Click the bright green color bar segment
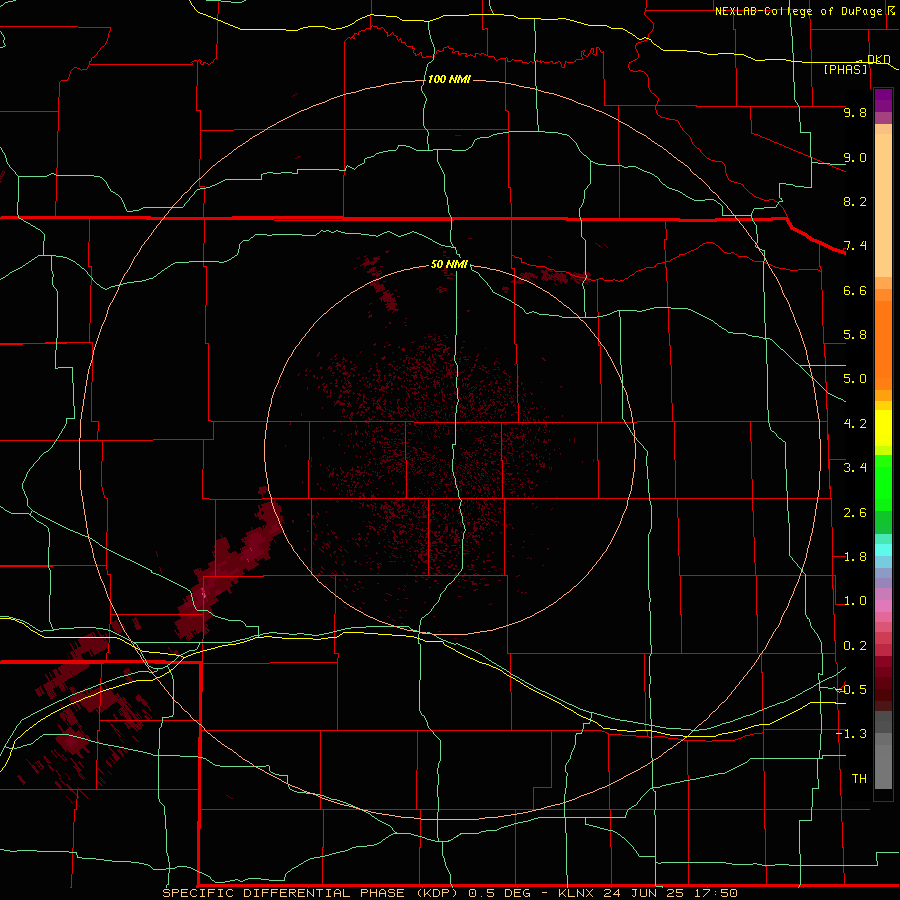The width and height of the screenshot is (900, 900). [x=883, y=482]
